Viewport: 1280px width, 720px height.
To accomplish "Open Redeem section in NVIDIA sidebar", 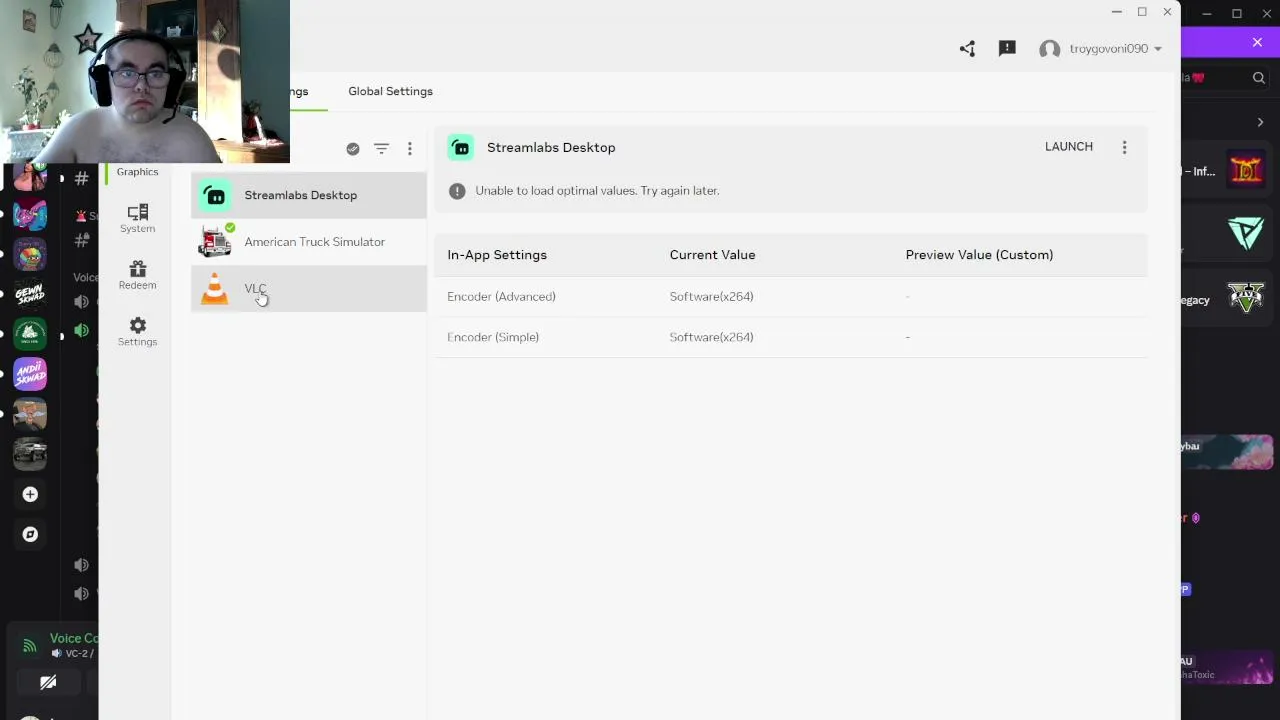I will click(x=137, y=275).
